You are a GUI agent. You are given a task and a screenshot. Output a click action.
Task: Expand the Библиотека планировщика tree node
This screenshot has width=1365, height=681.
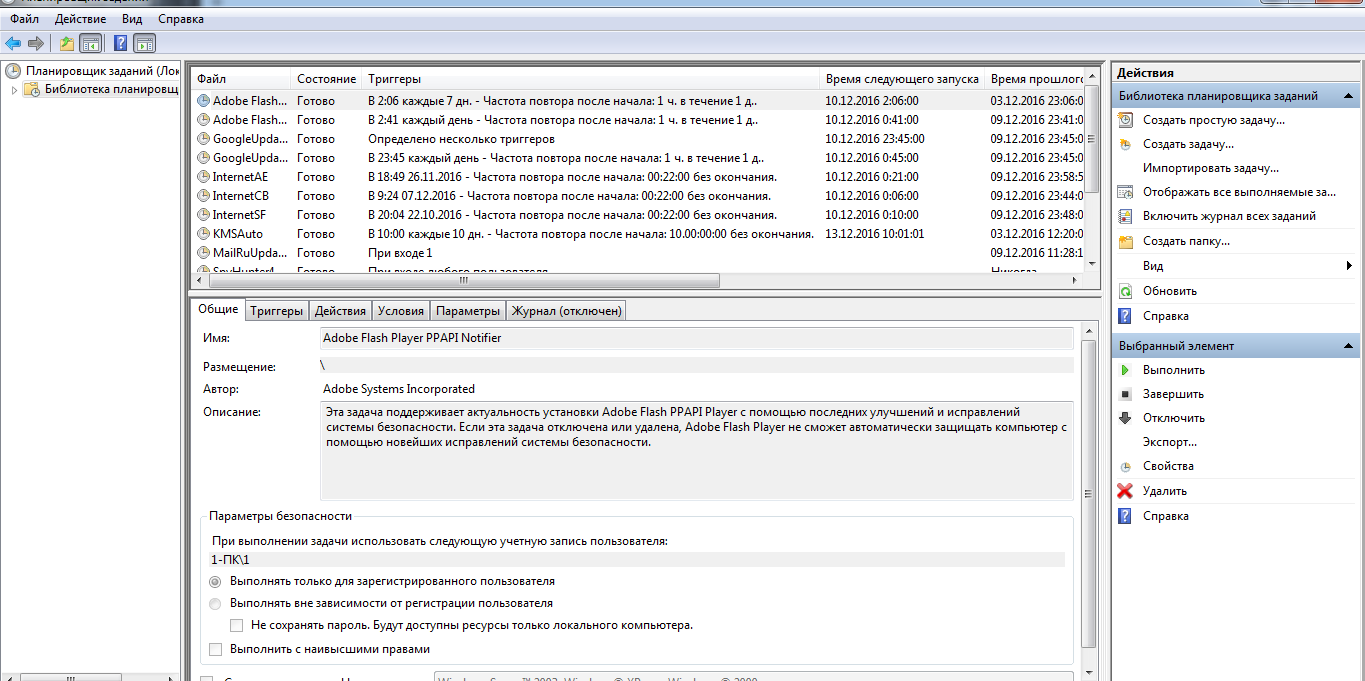click(x=14, y=90)
